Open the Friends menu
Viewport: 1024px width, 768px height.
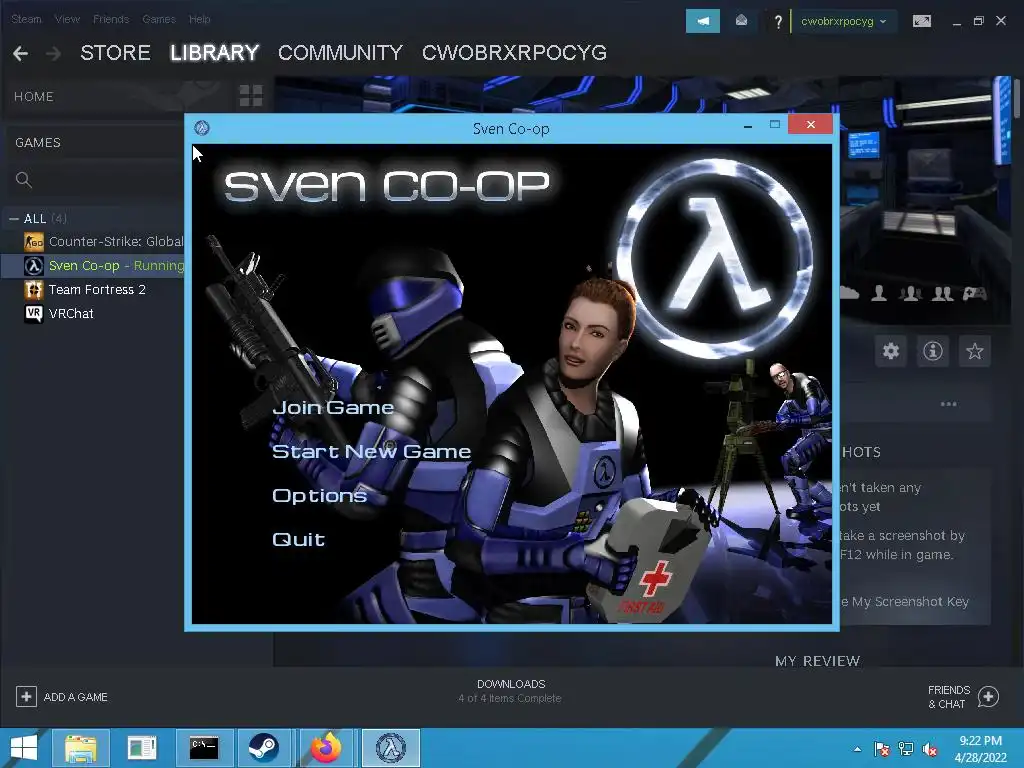(111, 19)
